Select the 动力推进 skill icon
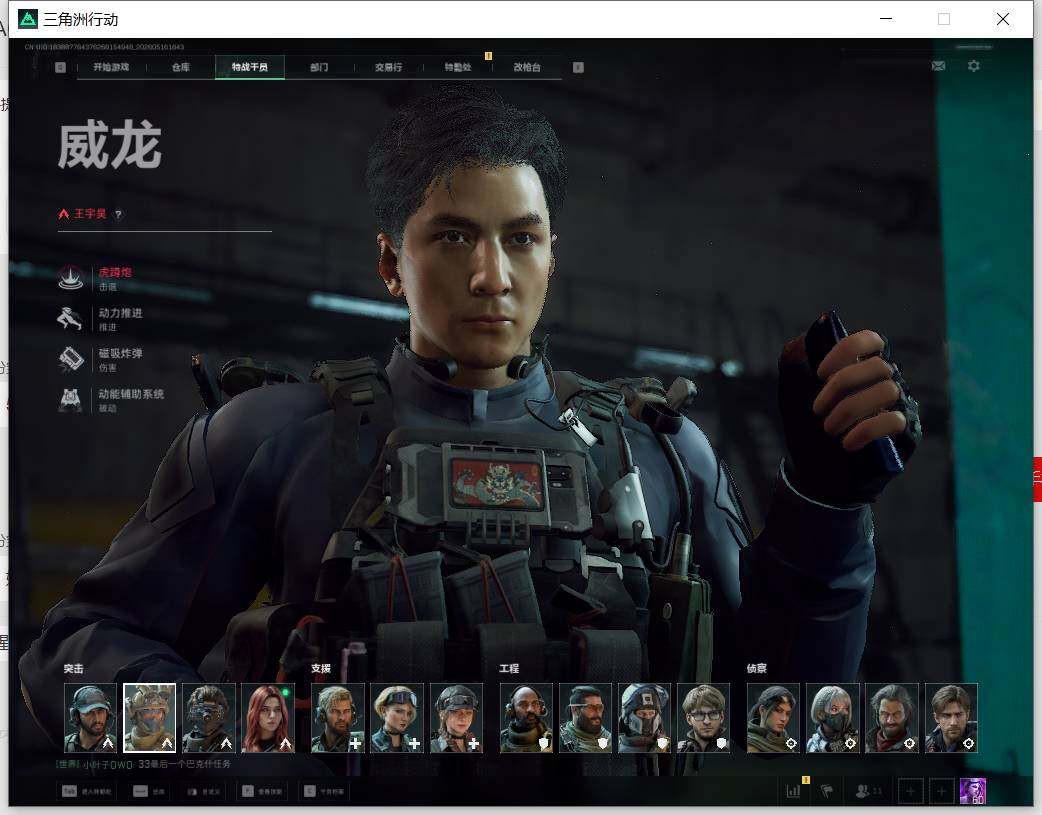The width and height of the screenshot is (1042, 815). click(70, 318)
